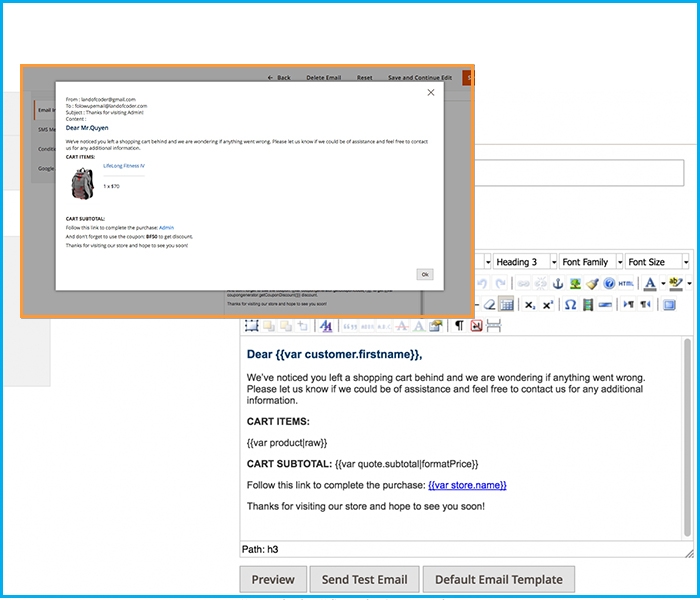Click the Undo icon in editor toolbar
Image resolution: width=700 pixels, height=600 pixels.
[x=482, y=283]
